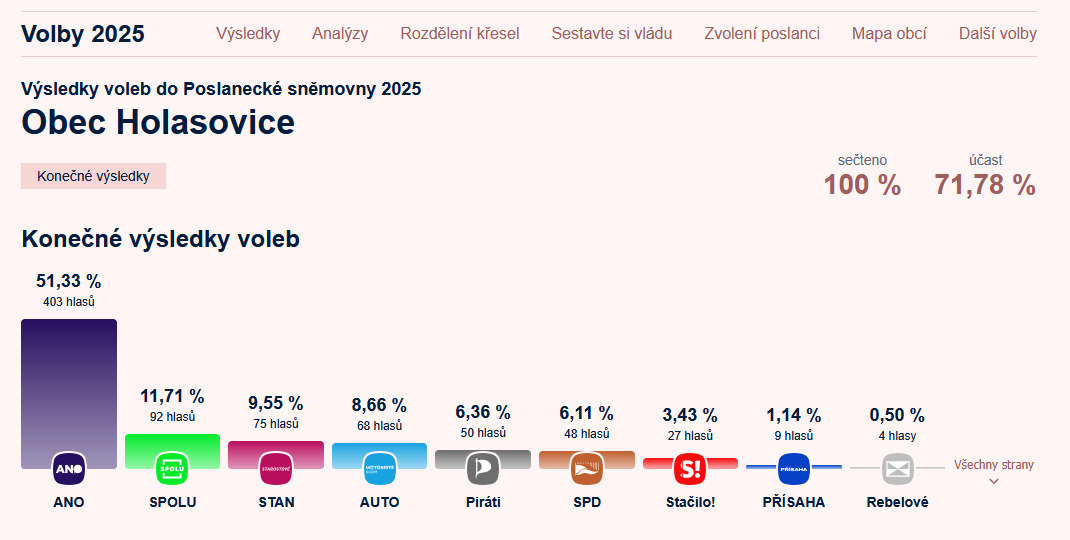1070x540 pixels.
Task: Open the Výsledky menu item
Action: coord(248,33)
